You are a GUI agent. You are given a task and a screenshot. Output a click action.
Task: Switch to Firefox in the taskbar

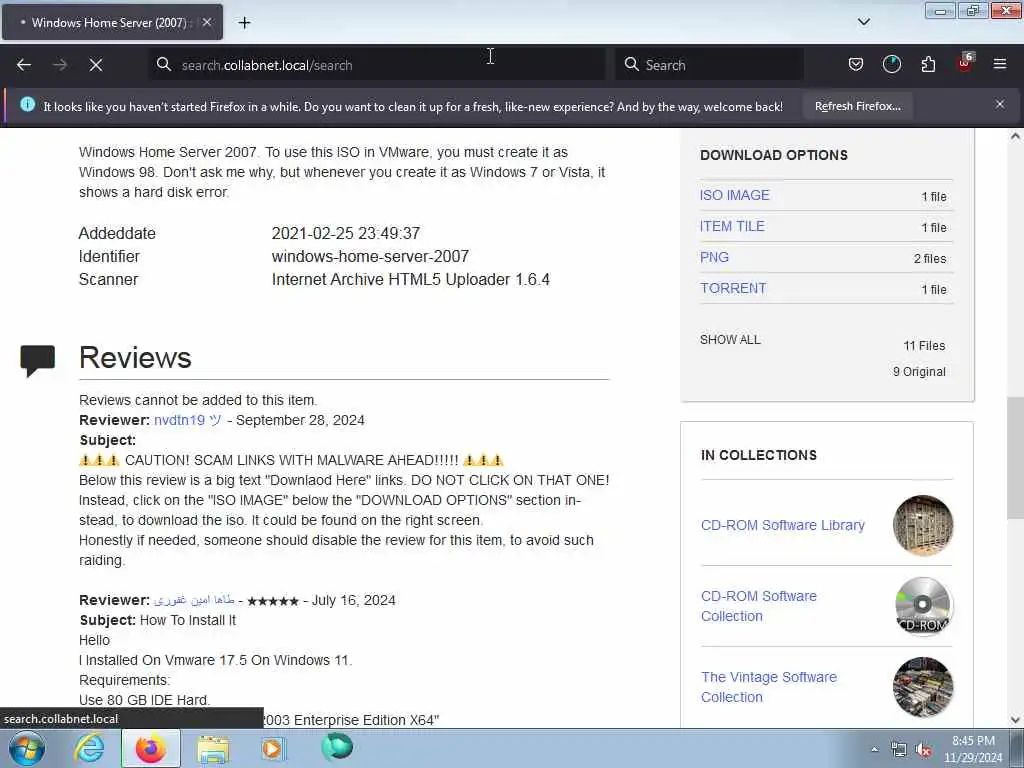(150, 748)
